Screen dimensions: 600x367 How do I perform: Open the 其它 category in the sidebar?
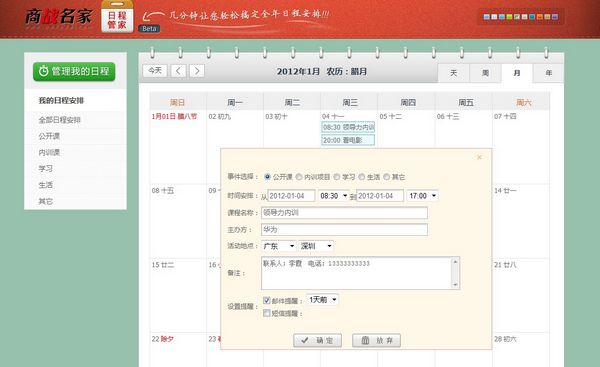(46, 201)
